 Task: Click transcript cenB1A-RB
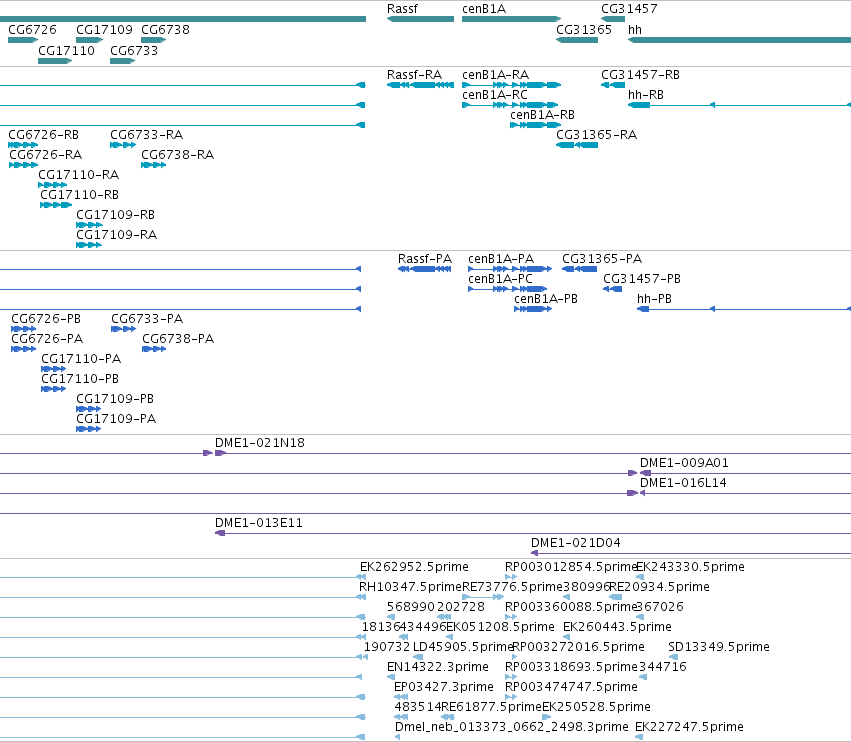click(x=535, y=125)
